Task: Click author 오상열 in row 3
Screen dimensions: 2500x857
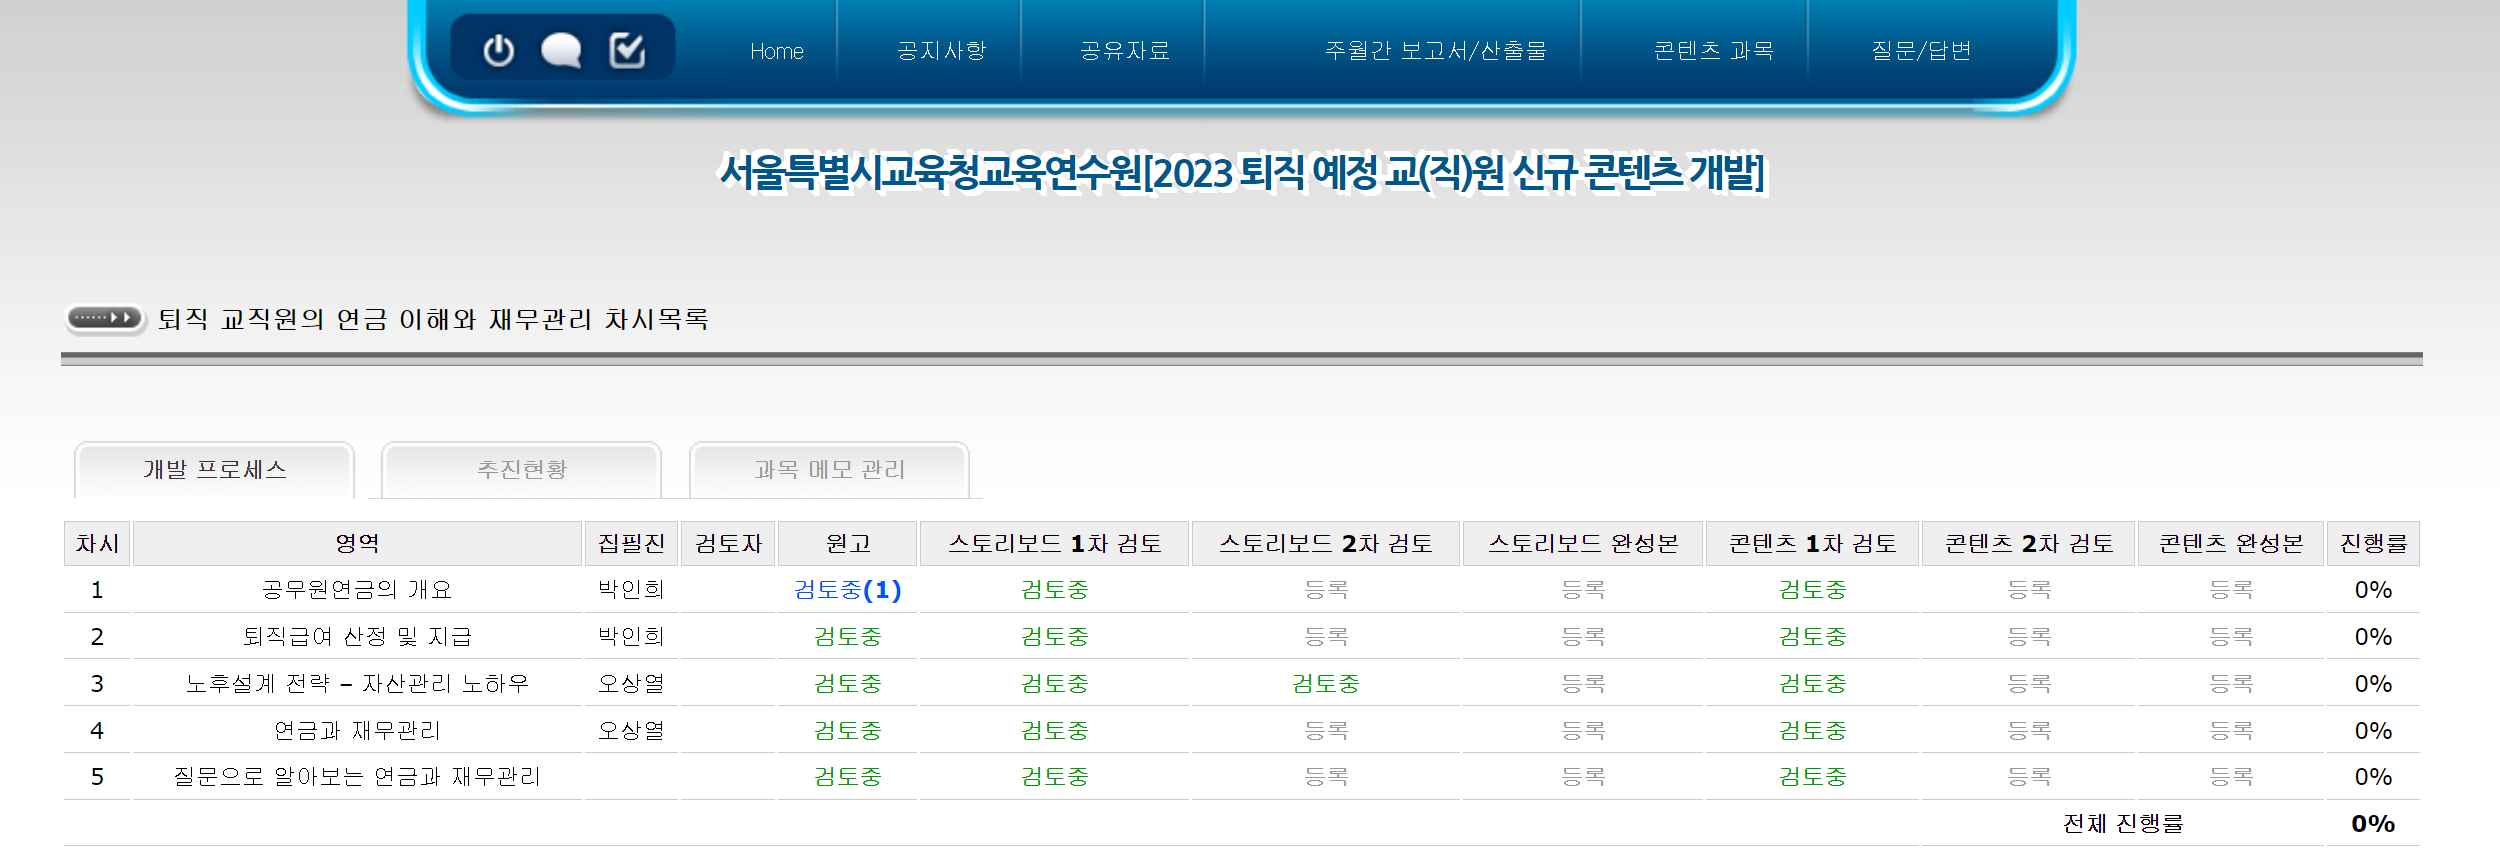Action: 631,684
